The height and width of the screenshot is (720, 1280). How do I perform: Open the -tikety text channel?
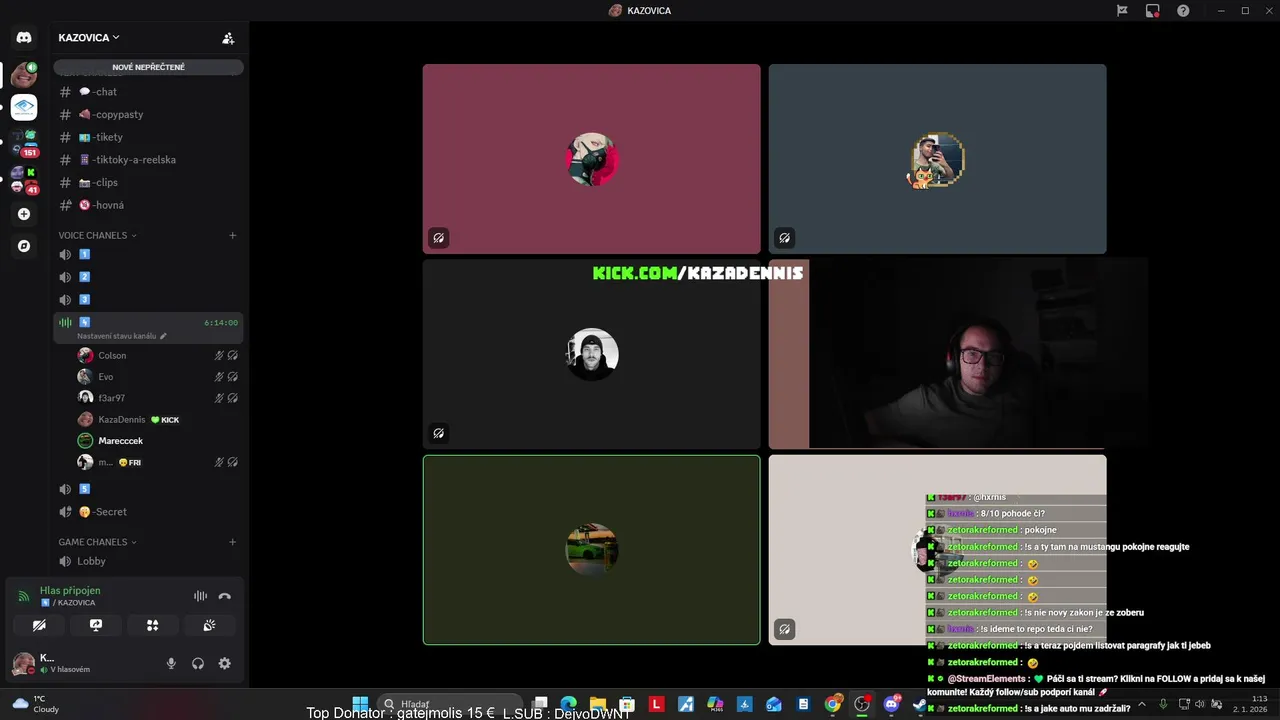pyautogui.click(x=148, y=137)
